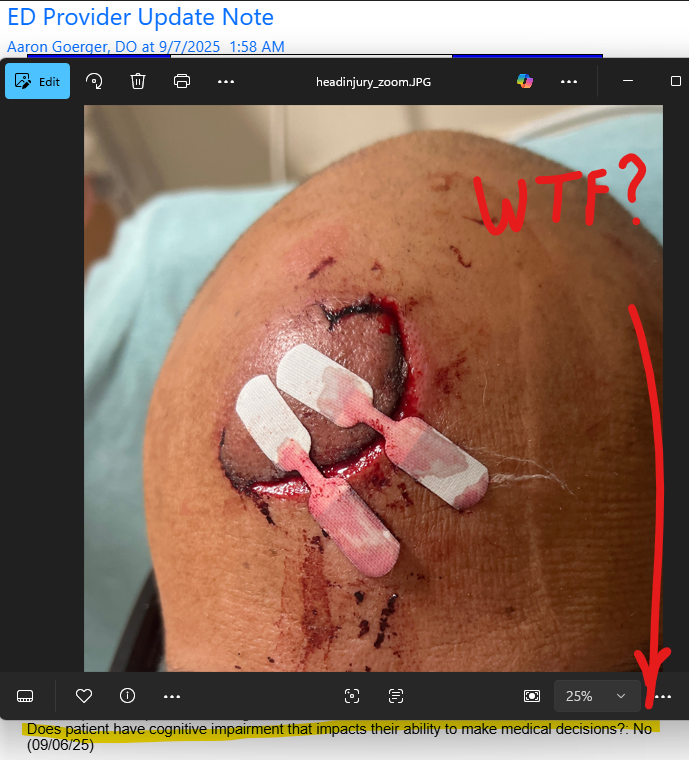Click the Edit image button
Screen dimensions: 689x760
(x=37, y=81)
